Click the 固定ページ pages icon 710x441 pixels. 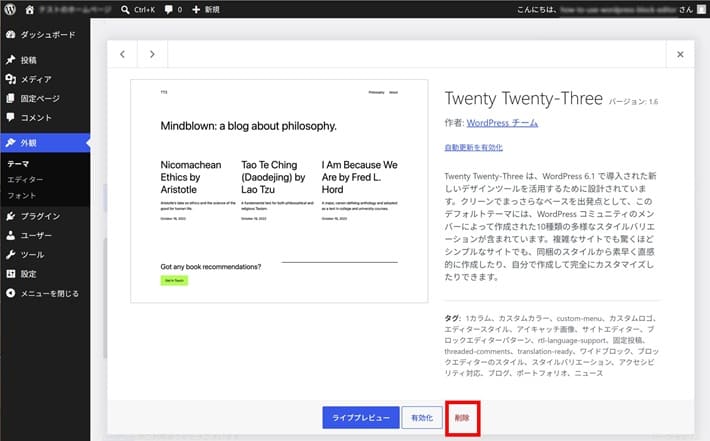point(10,98)
